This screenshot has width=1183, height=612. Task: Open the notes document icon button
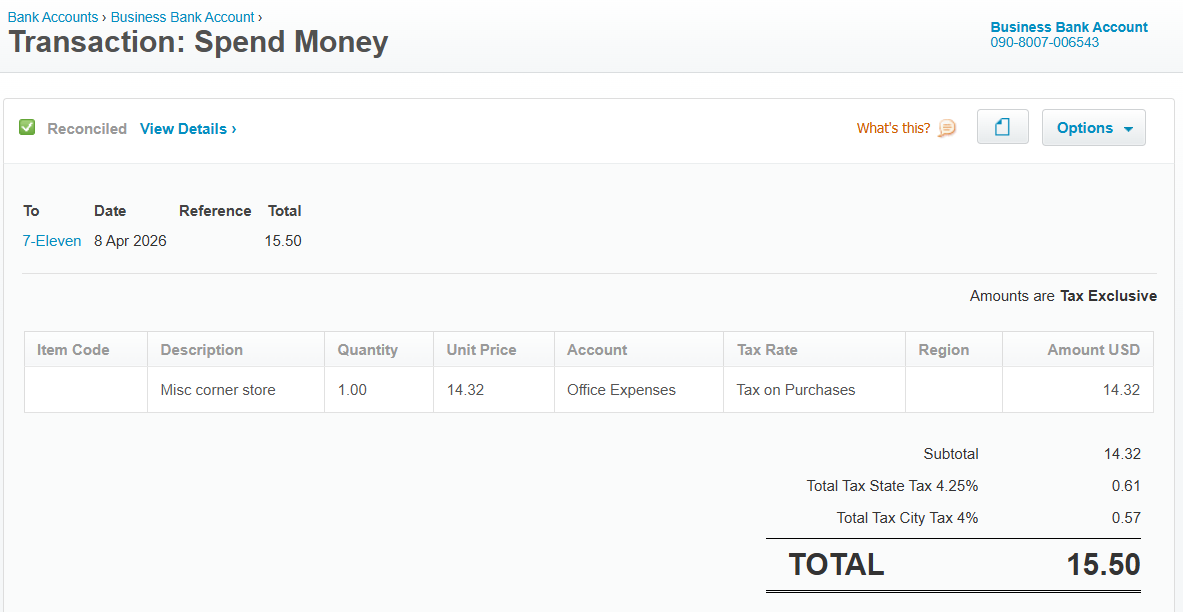coord(1003,127)
